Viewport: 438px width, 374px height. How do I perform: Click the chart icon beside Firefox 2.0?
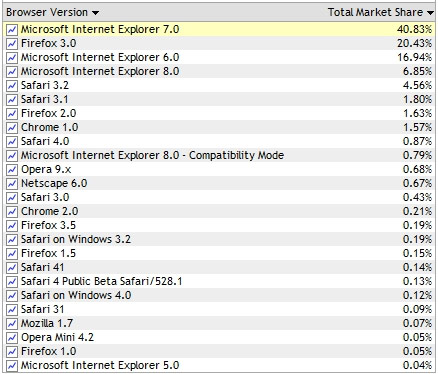(x=12, y=114)
